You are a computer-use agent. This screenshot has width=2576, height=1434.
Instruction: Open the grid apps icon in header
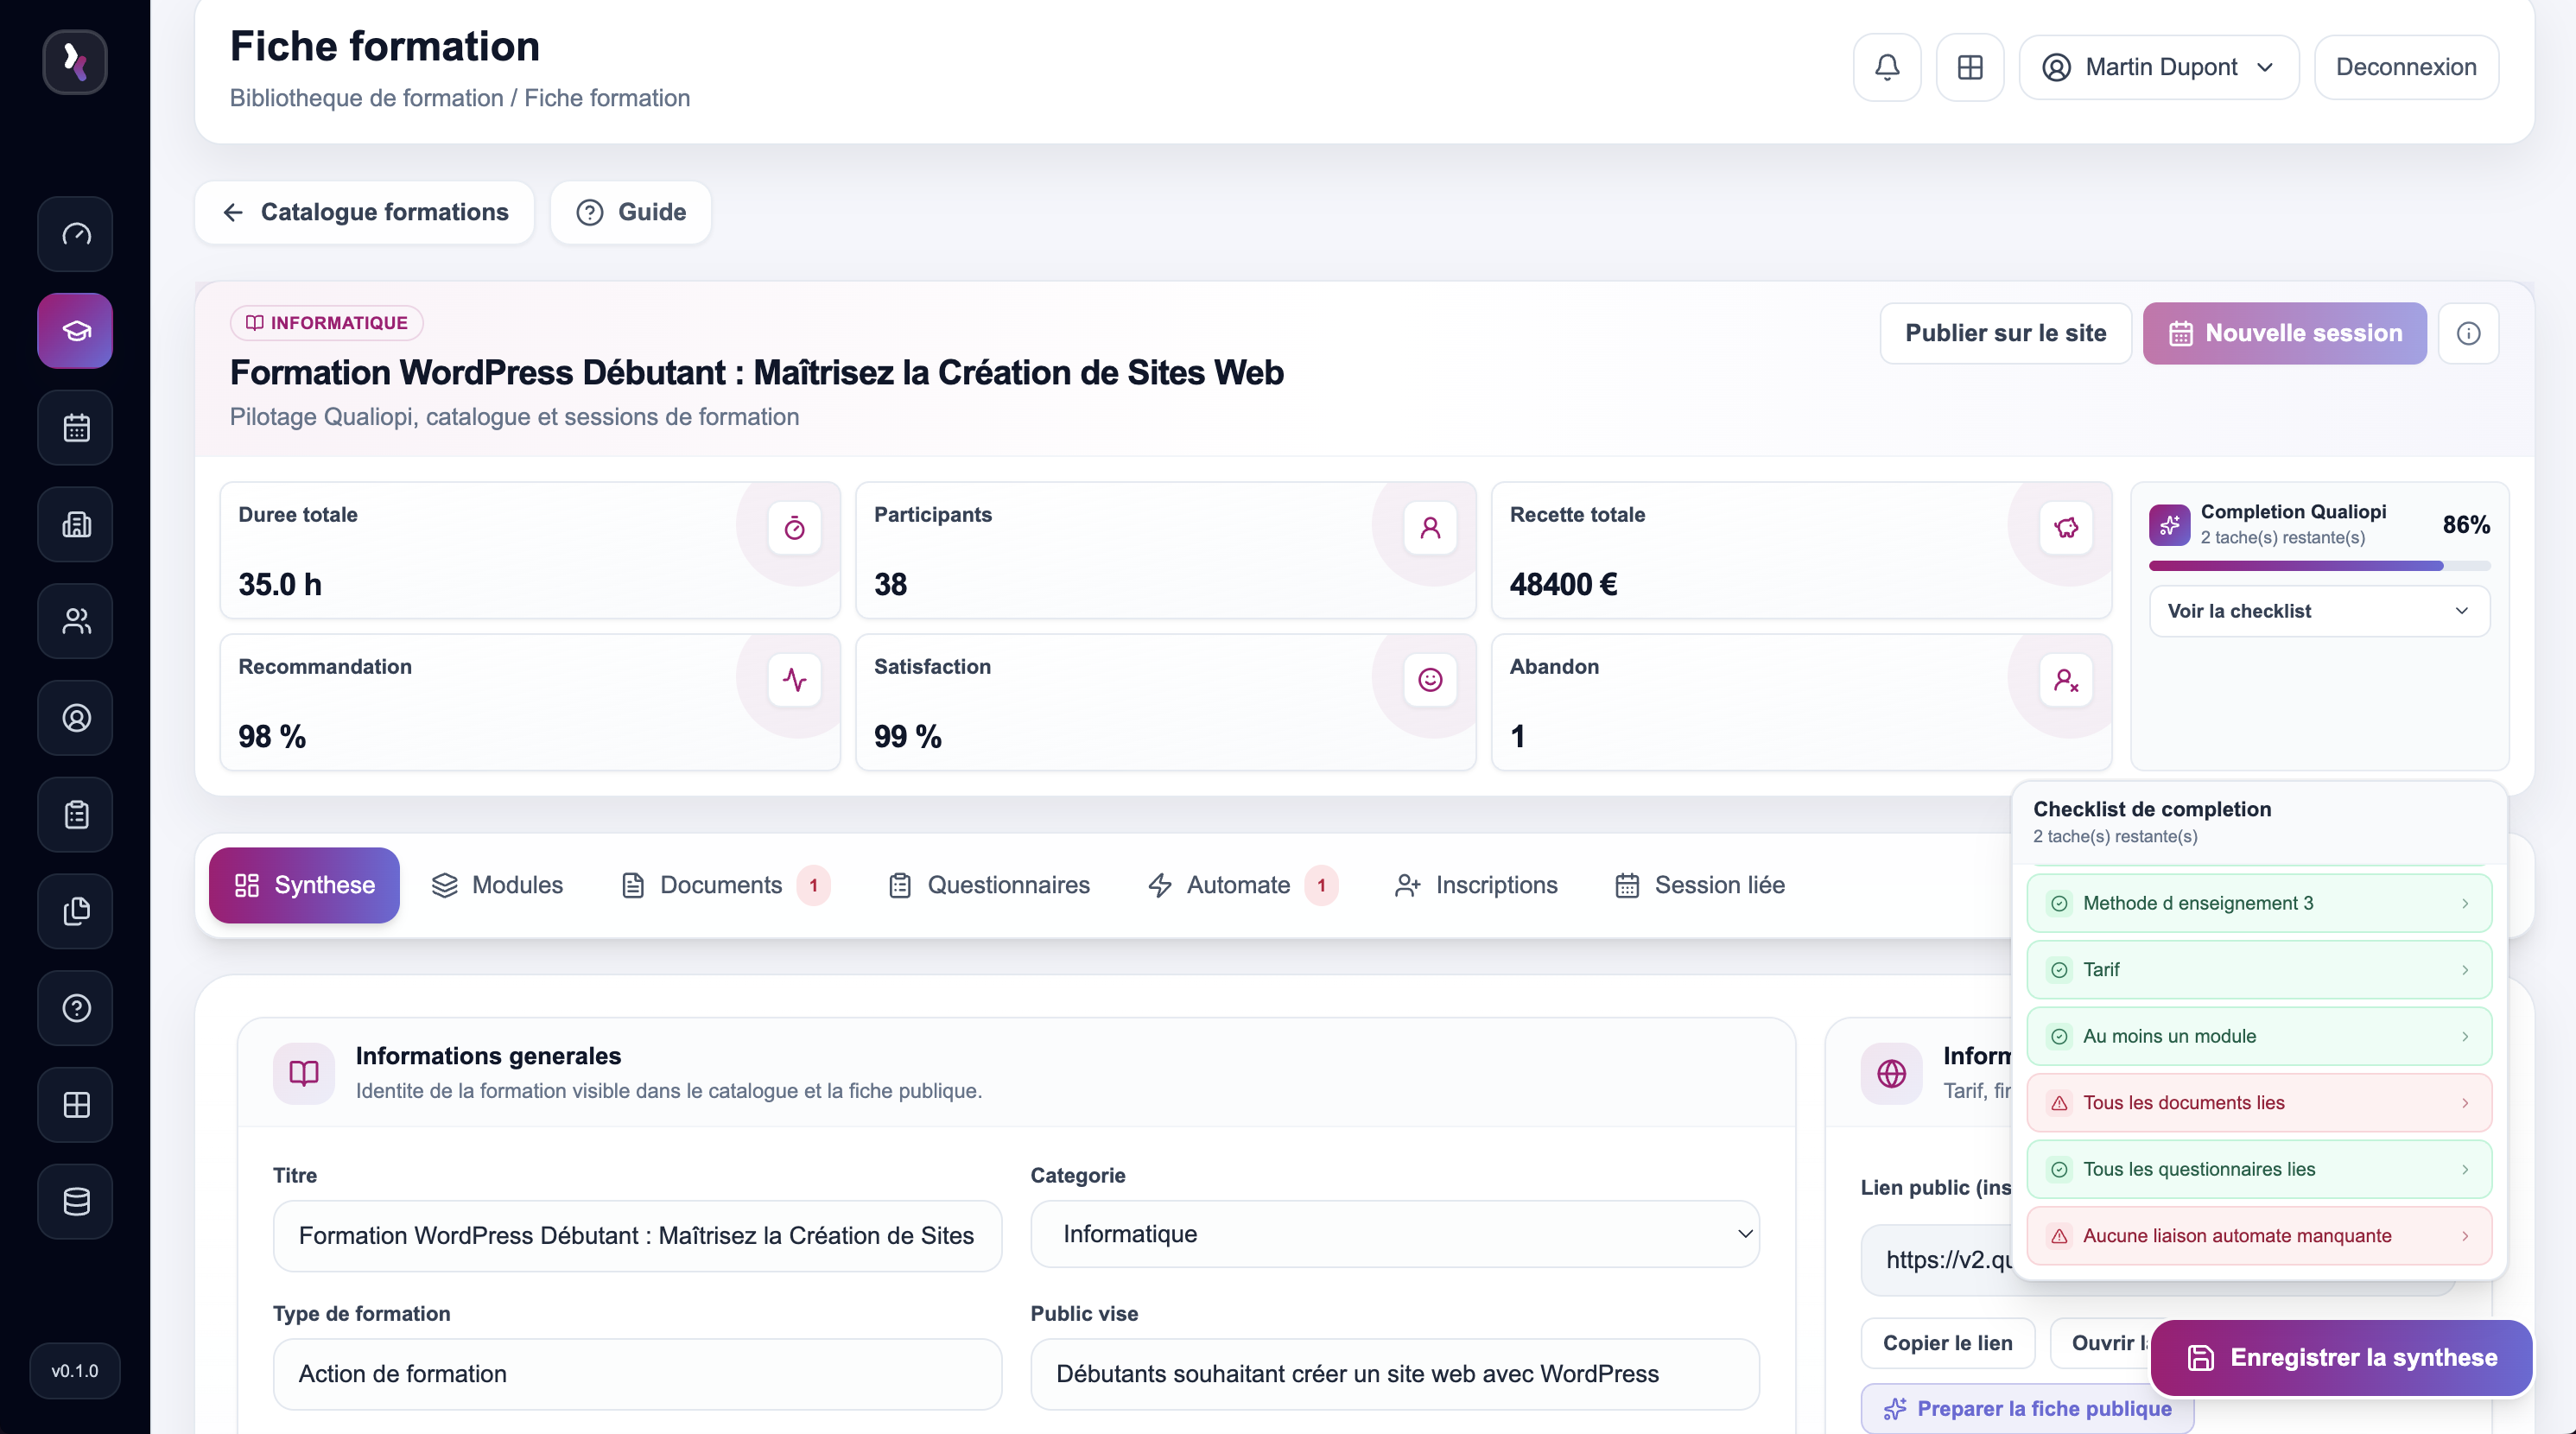tap(1970, 67)
